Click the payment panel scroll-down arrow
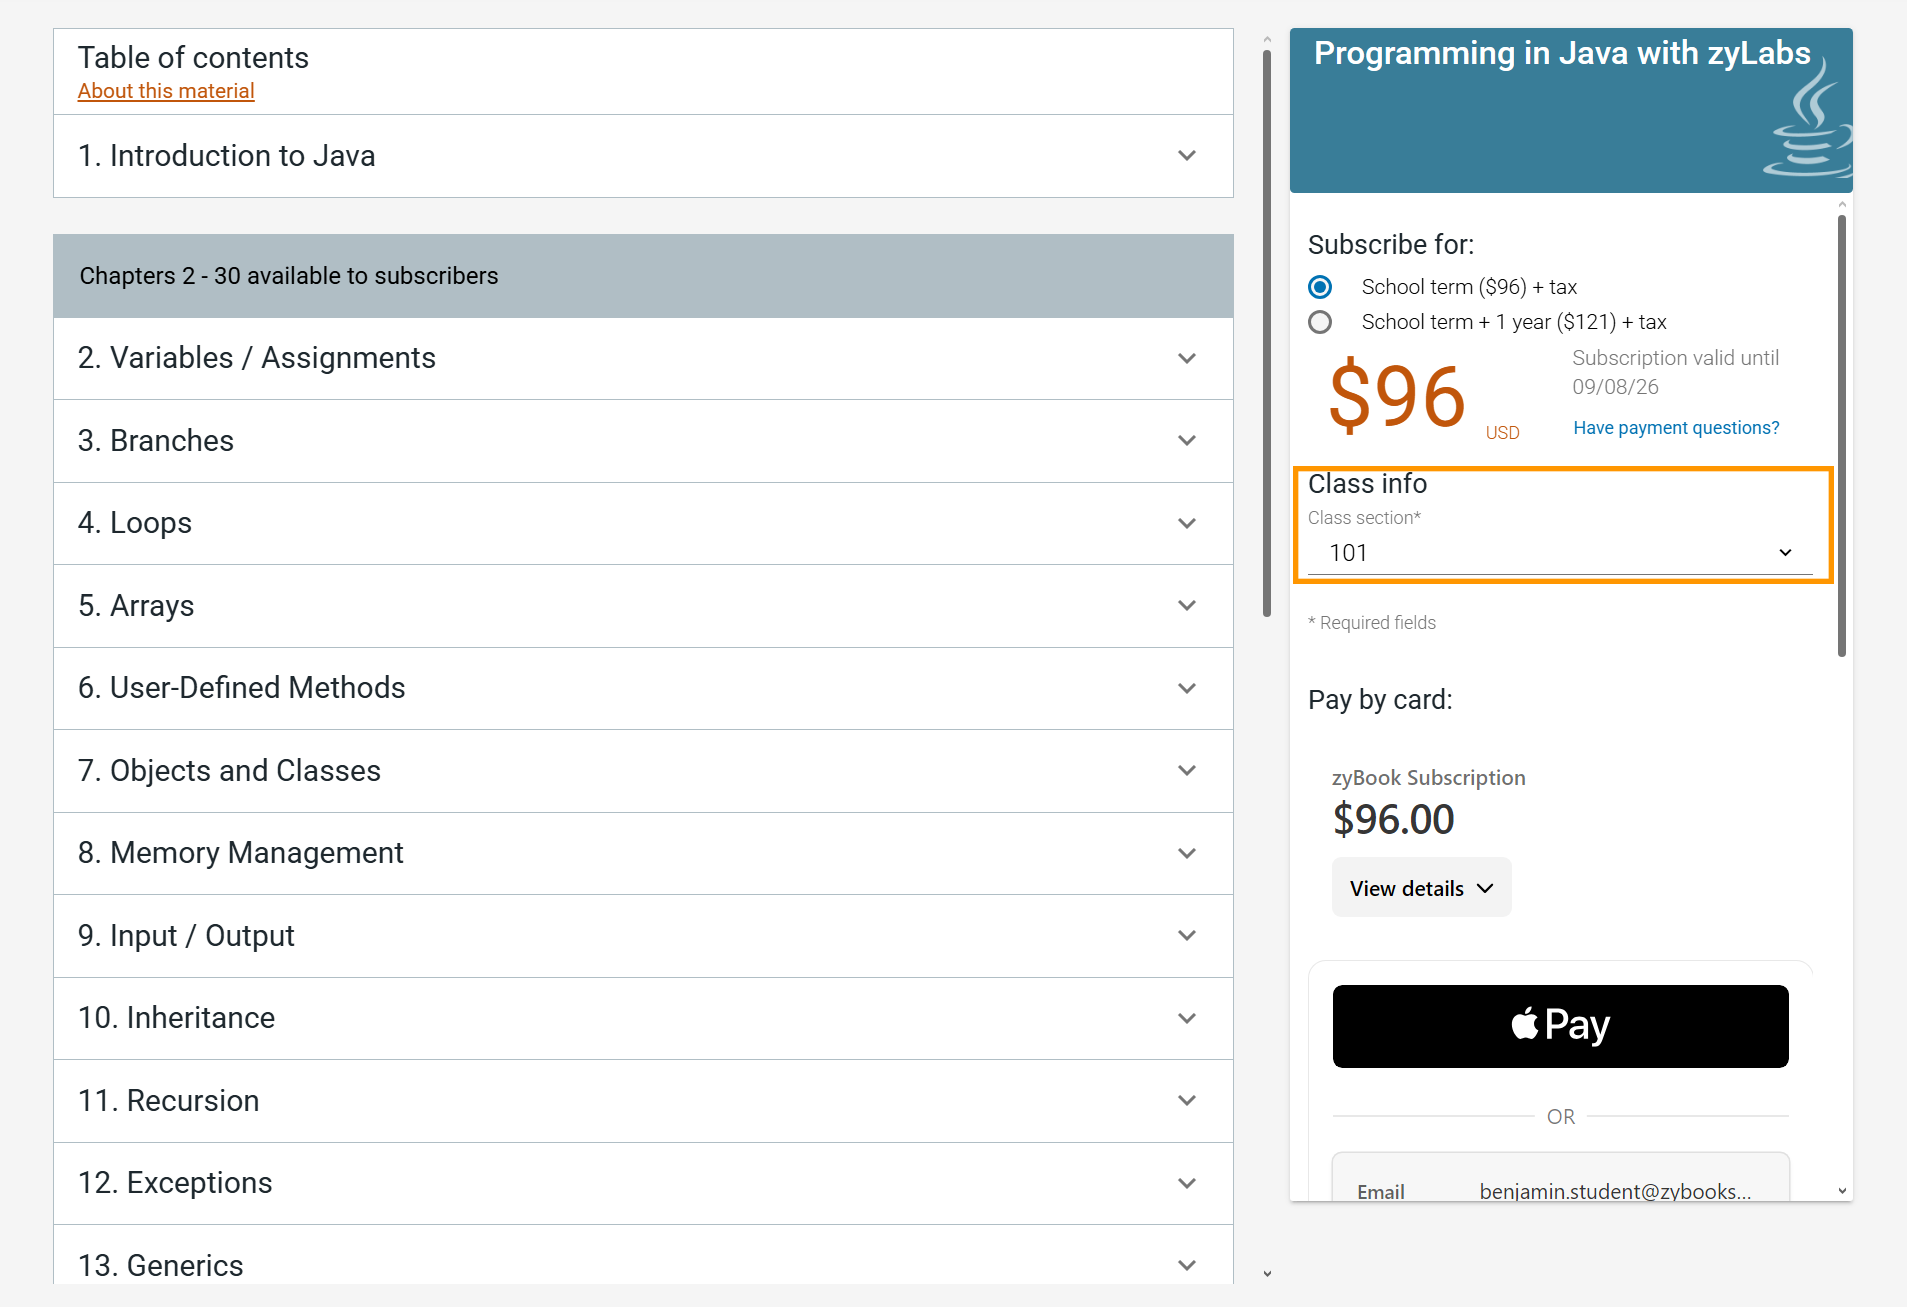The image size is (1907, 1307). pos(1842,1191)
